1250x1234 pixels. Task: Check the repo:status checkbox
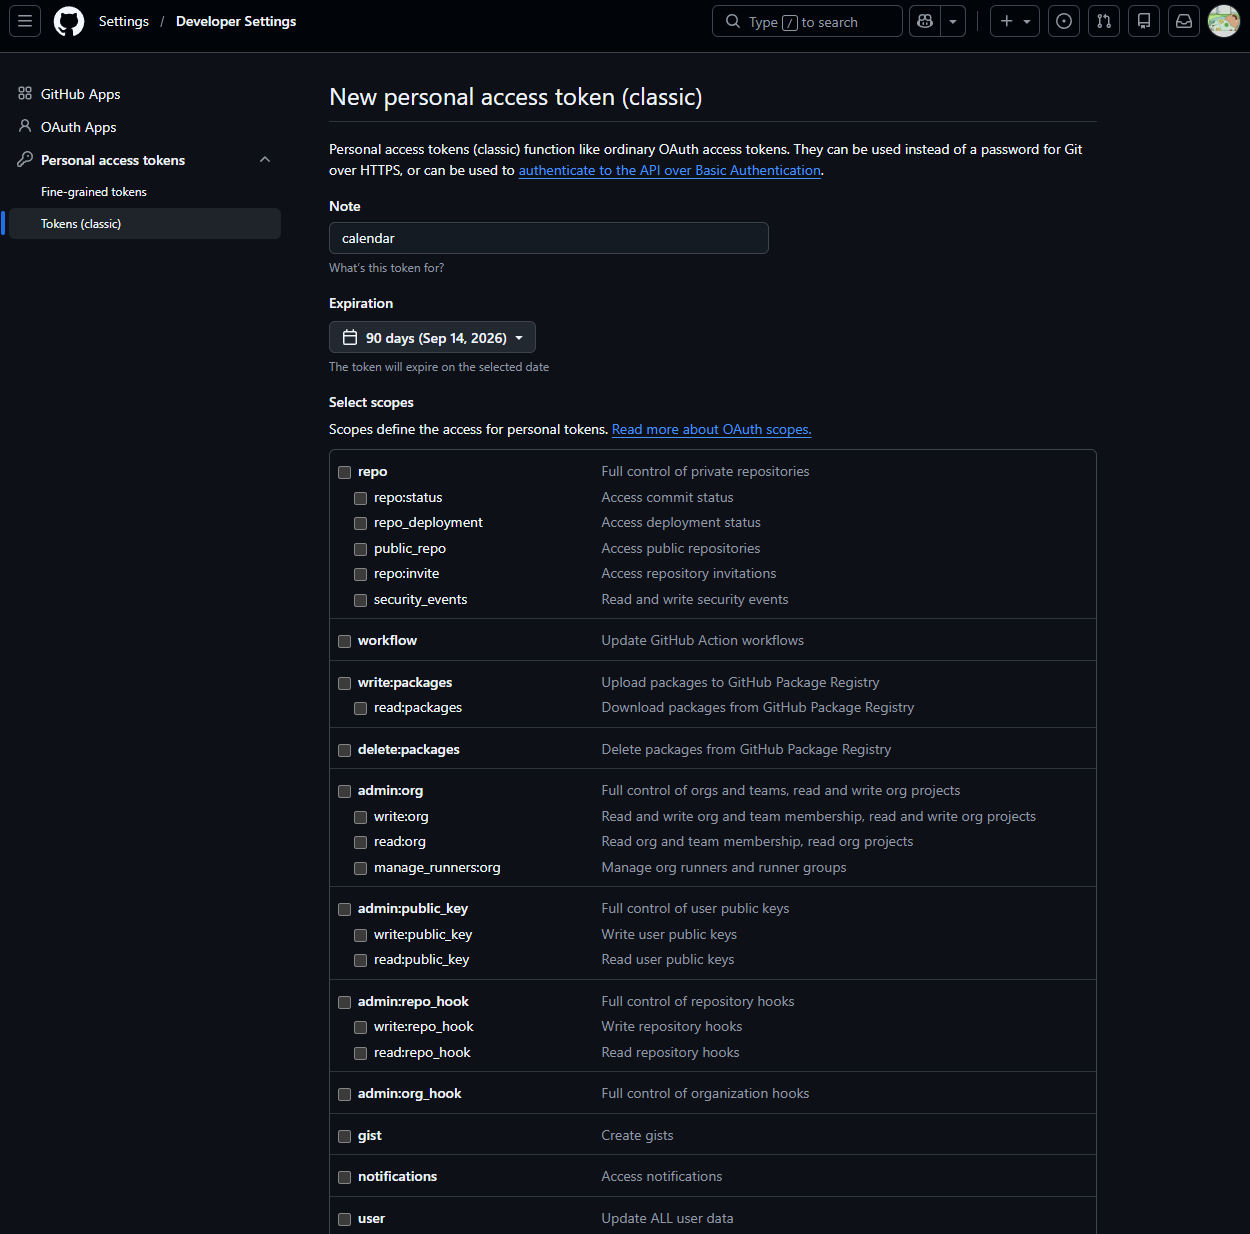pos(360,498)
